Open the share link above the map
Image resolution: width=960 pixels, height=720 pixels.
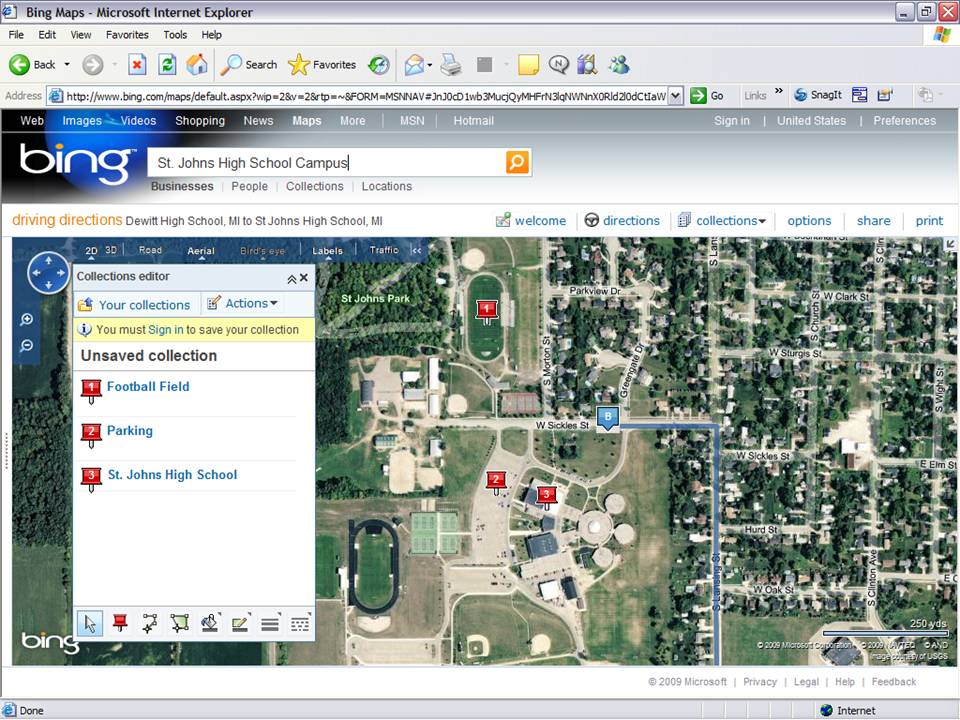pos(874,220)
